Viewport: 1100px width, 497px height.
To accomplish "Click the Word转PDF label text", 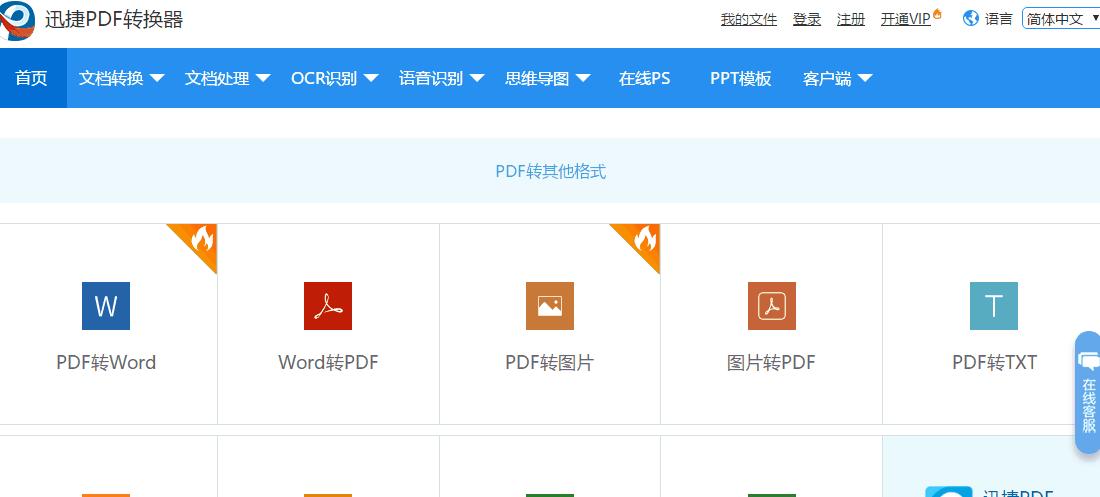I will [x=328, y=362].
